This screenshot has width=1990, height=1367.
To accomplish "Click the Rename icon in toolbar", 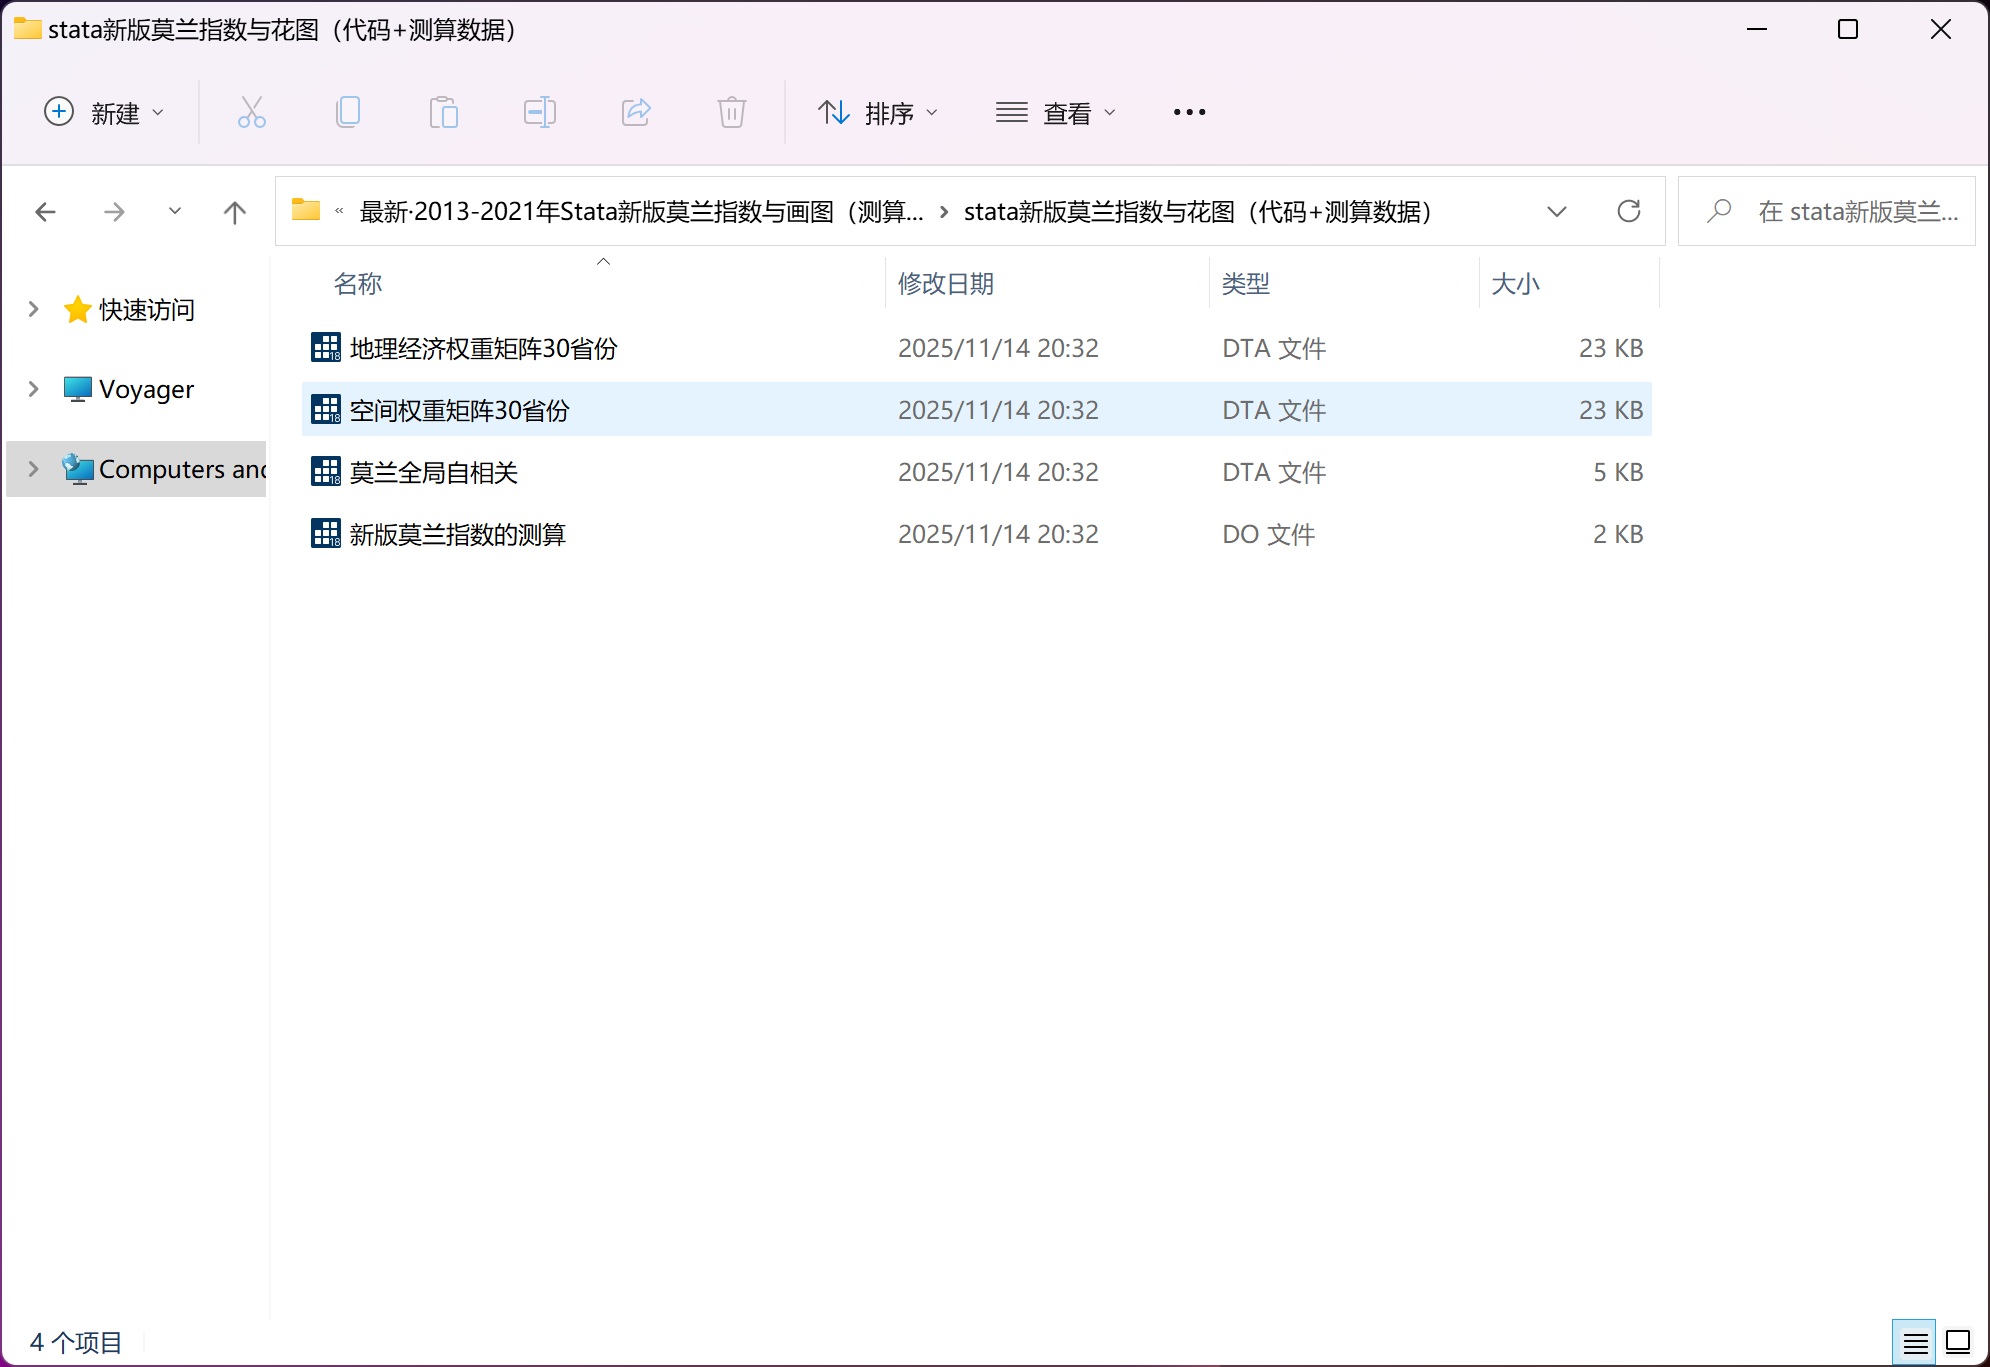I will tap(539, 112).
